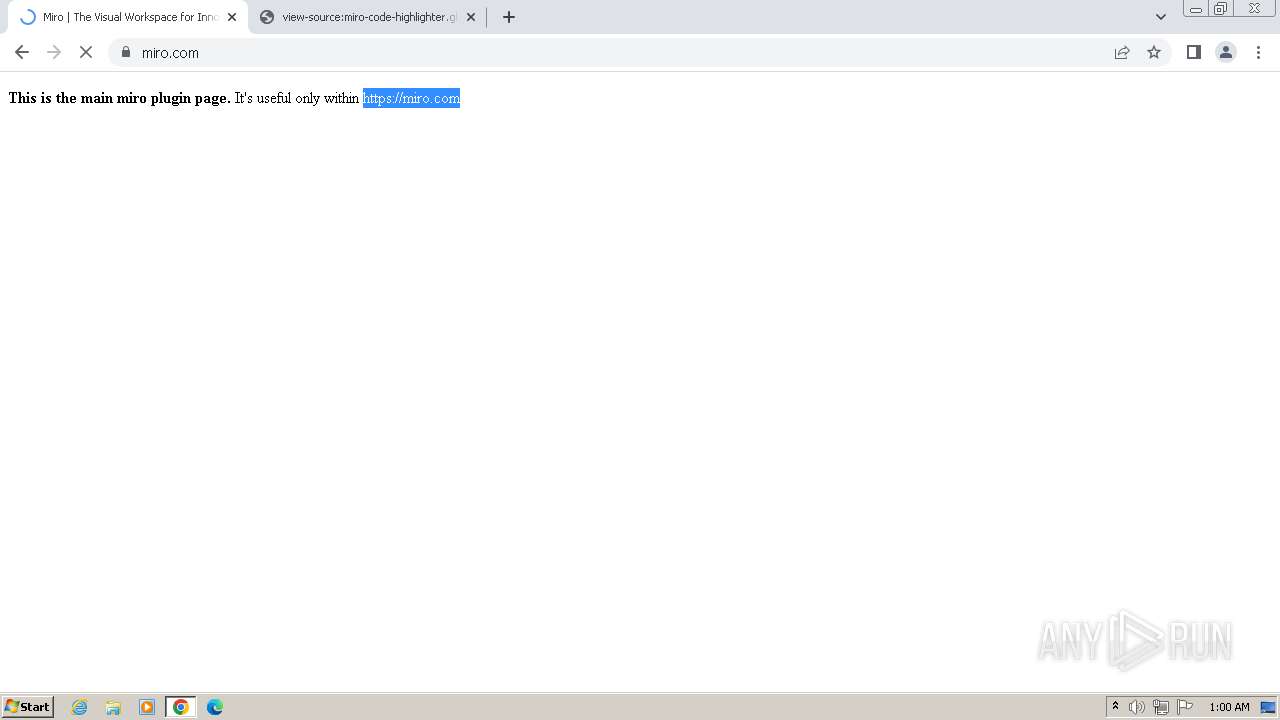Open the Chrome profile menu
The height and width of the screenshot is (720, 1280).
pos(1226,52)
